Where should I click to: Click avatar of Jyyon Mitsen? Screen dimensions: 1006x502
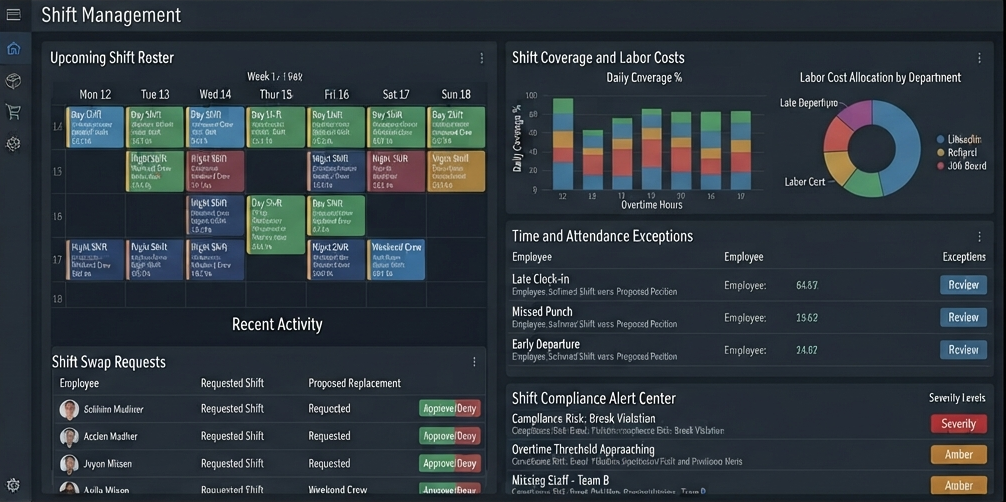coord(69,464)
